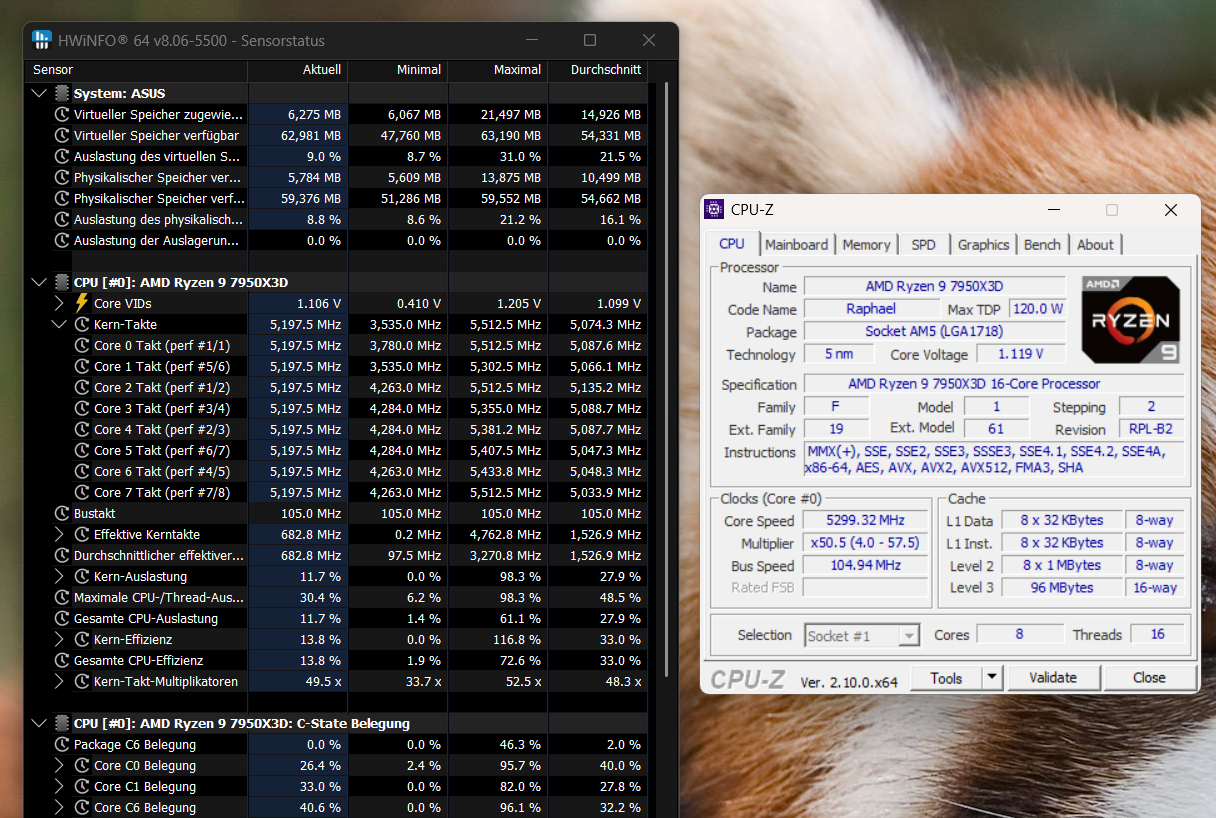Open the About tab in CPU-Z
Viewport: 1216px width, 818px height.
(1095, 244)
